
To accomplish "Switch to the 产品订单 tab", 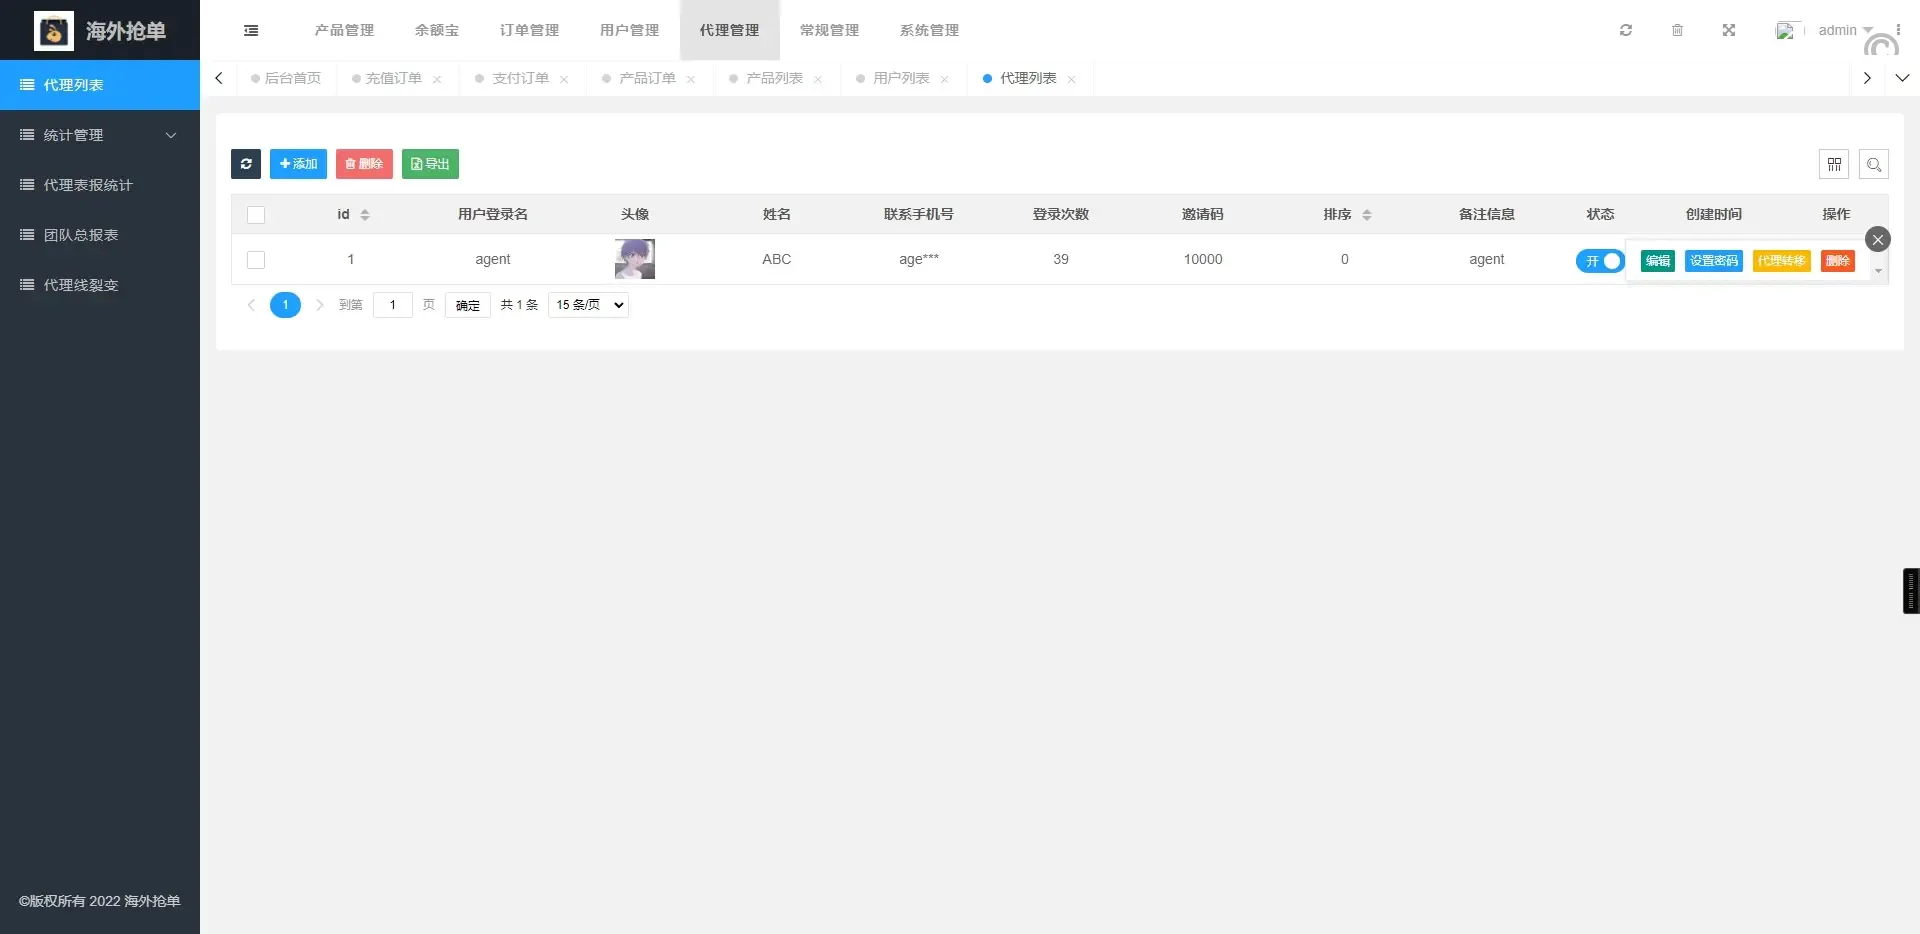I will click(647, 78).
